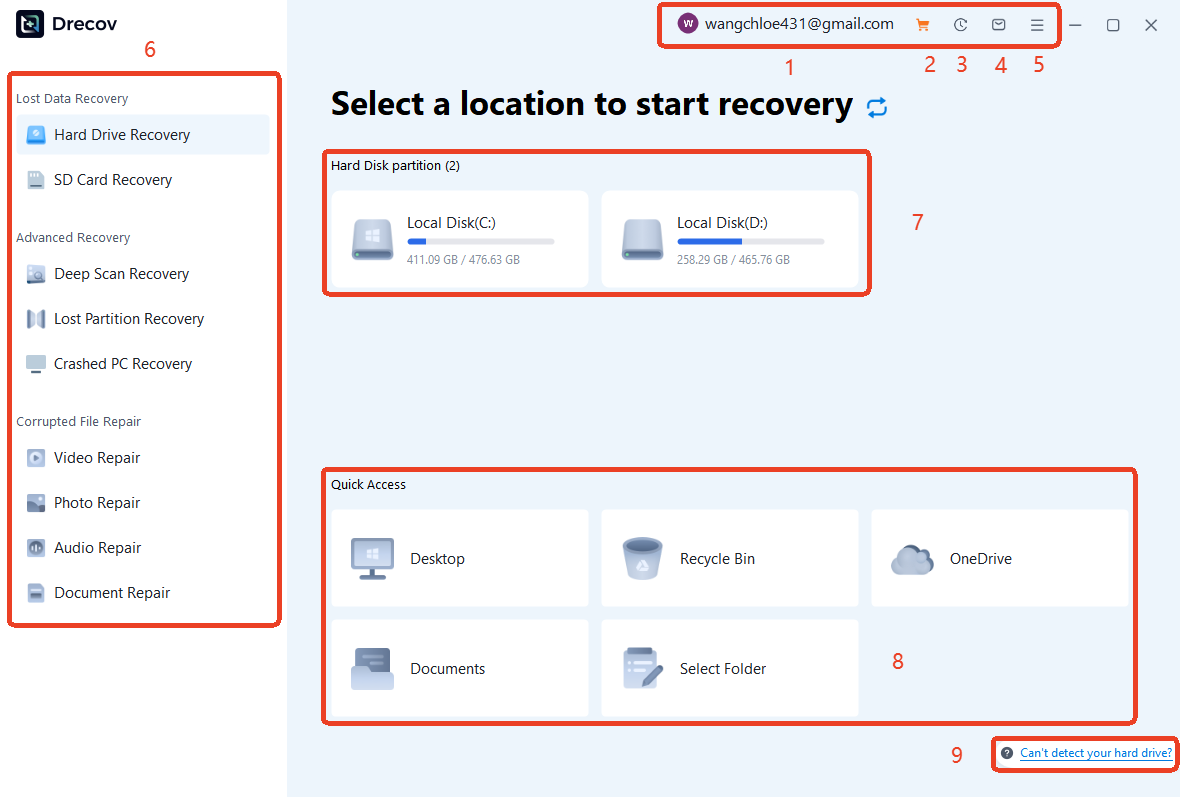Viewport: 1180px width, 797px height.
Task: Click "Can't detect your hard drive?" link
Action: pyautogui.click(x=1095, y=753)
